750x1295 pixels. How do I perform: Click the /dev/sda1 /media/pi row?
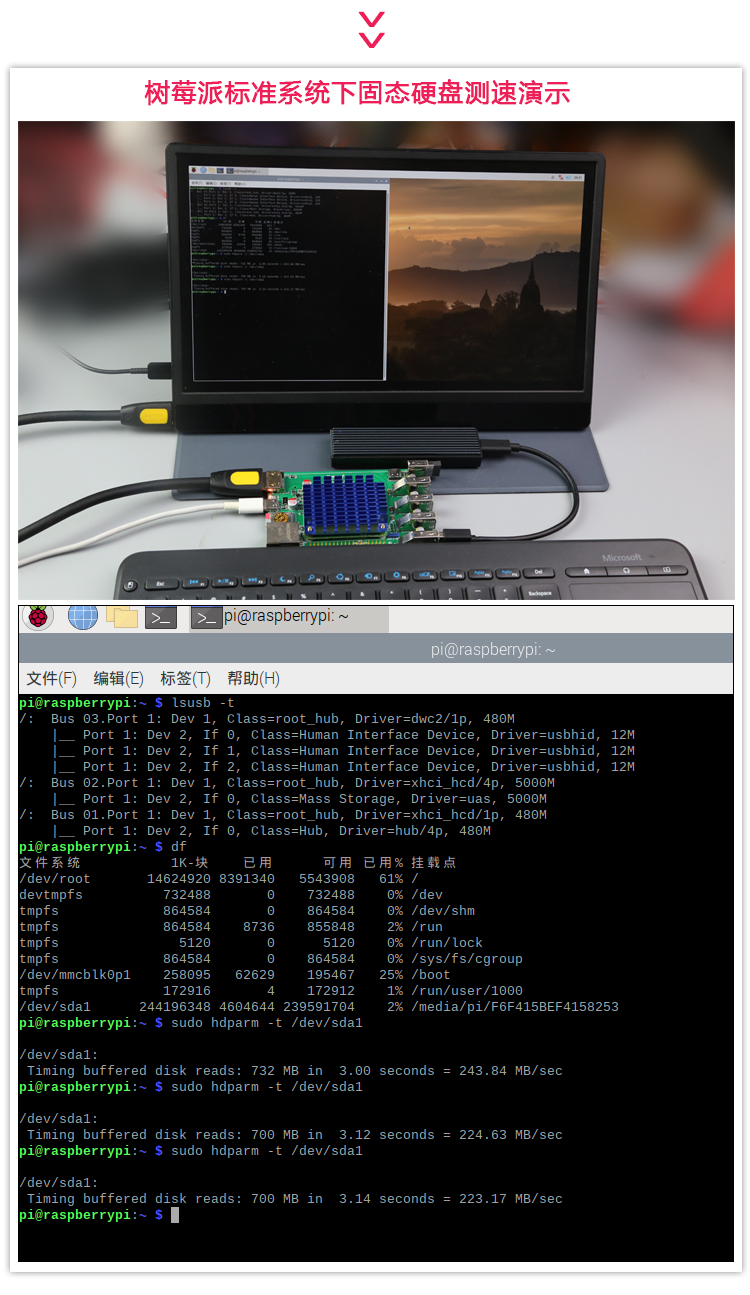319,1007
